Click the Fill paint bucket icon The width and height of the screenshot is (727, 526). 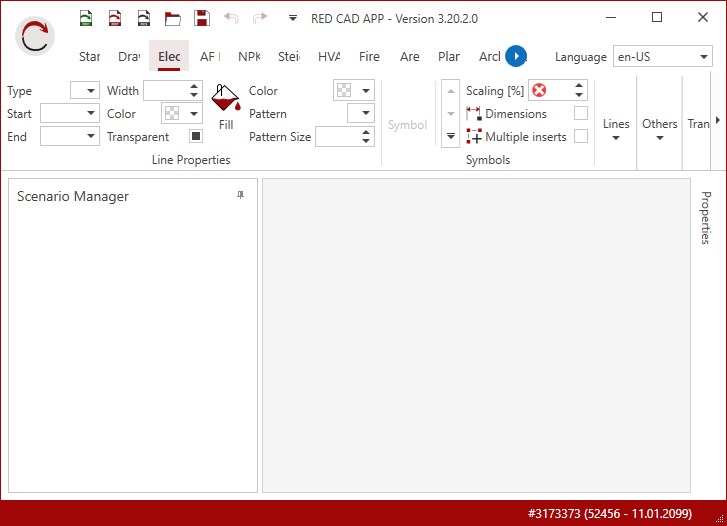(x=226, y=98)
